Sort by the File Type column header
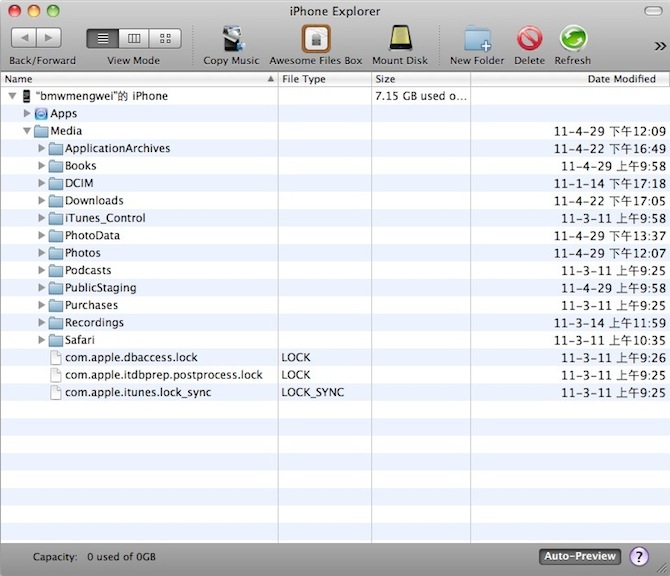The width and height of the screenshot is (670, 576). click(x=325, y=79)
